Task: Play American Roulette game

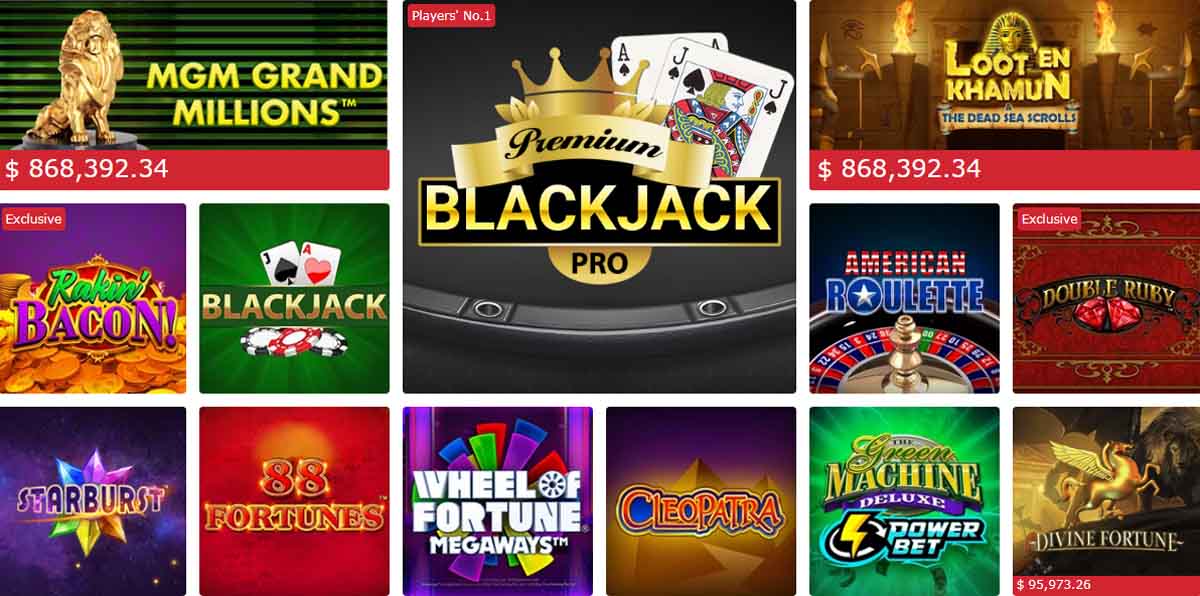Action: pos(904,298)
